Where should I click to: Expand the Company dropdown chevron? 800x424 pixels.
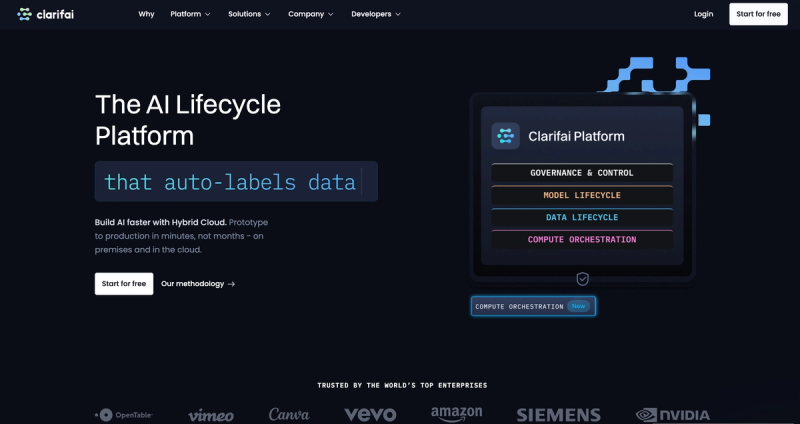click(331, 14)
